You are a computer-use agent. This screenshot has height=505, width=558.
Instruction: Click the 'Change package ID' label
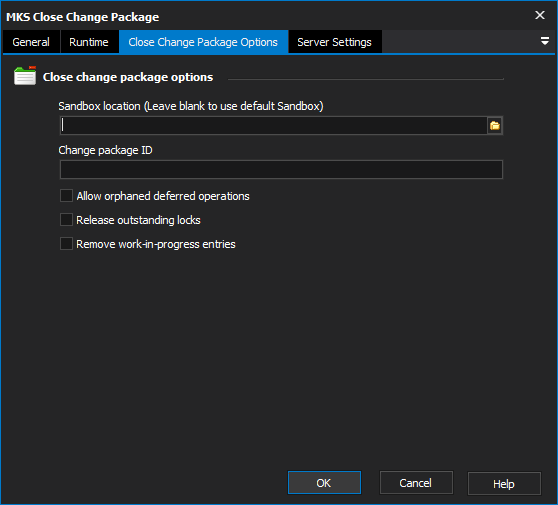[105, 150]
